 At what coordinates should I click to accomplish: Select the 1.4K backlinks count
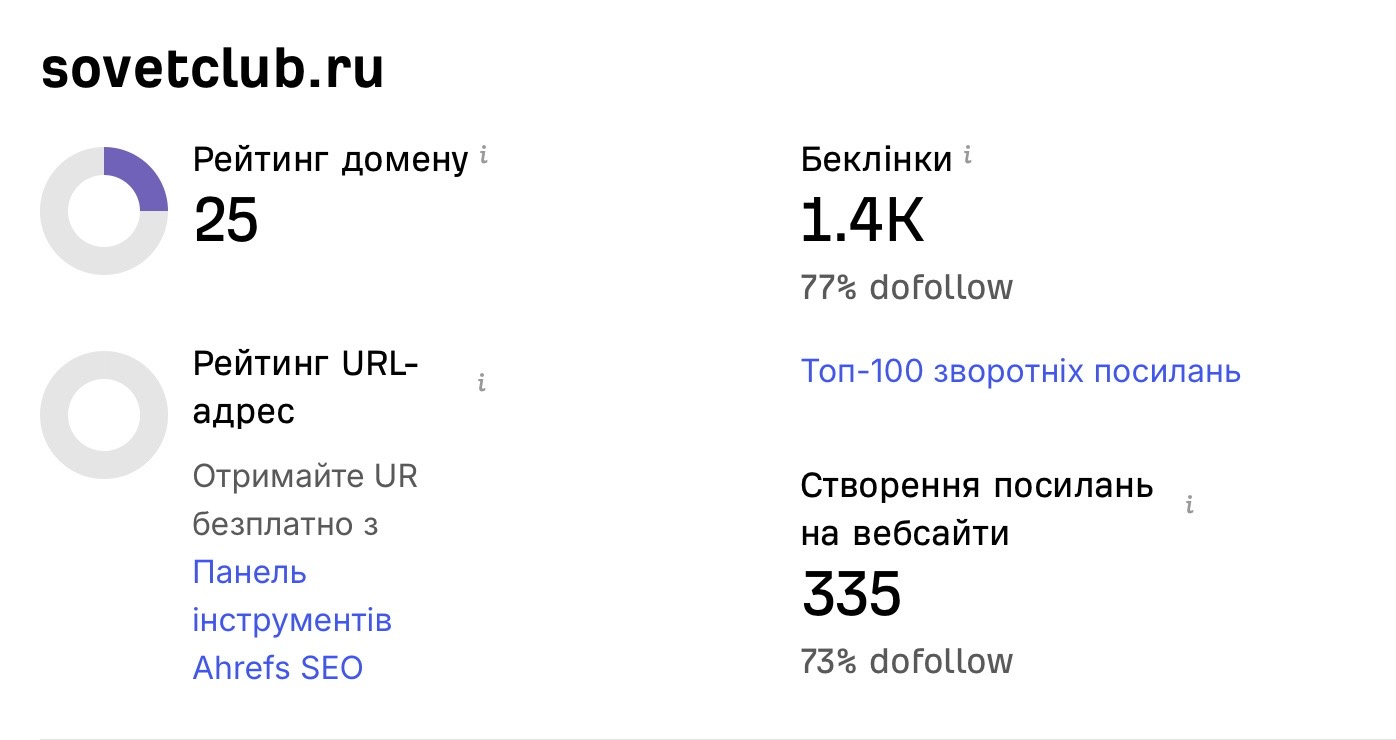click(x=862, y=222)
